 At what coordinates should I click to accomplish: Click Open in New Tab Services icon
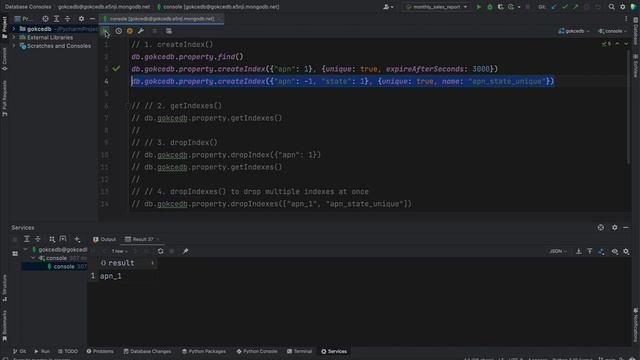click(63, 239)
